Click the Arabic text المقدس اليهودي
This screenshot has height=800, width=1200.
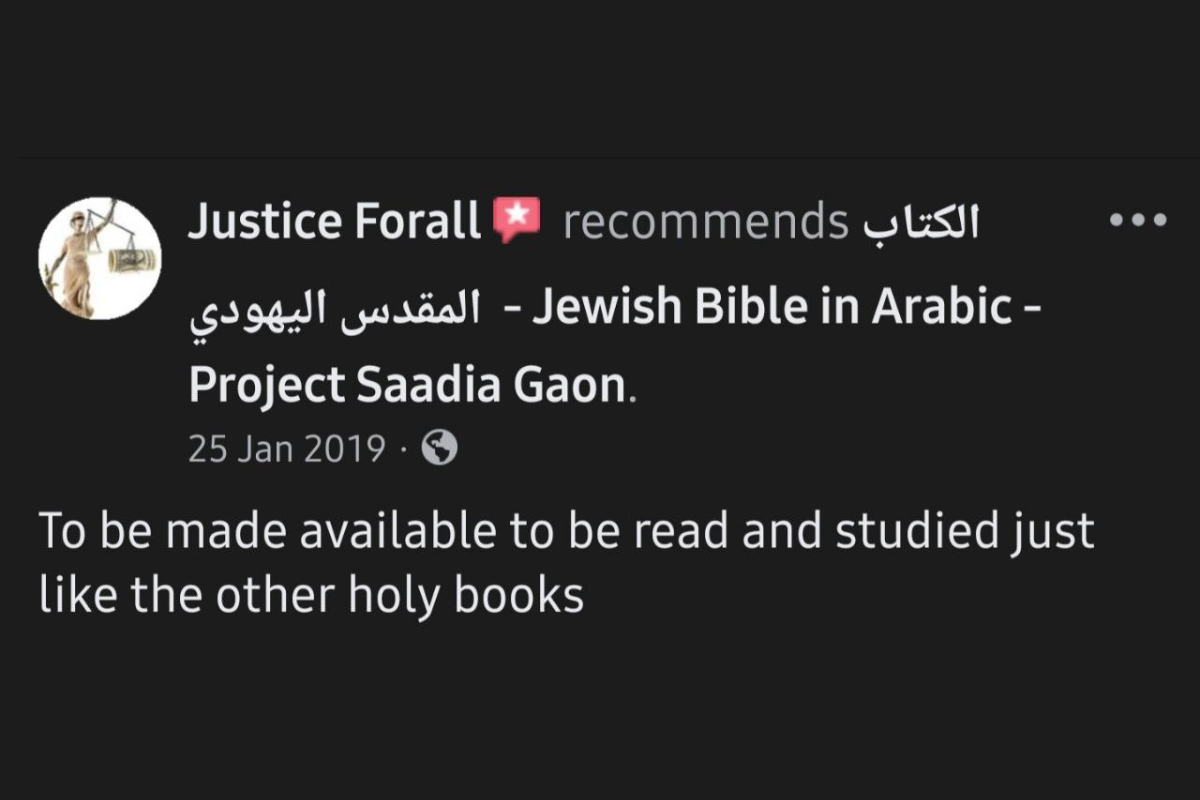pos(335,307)
